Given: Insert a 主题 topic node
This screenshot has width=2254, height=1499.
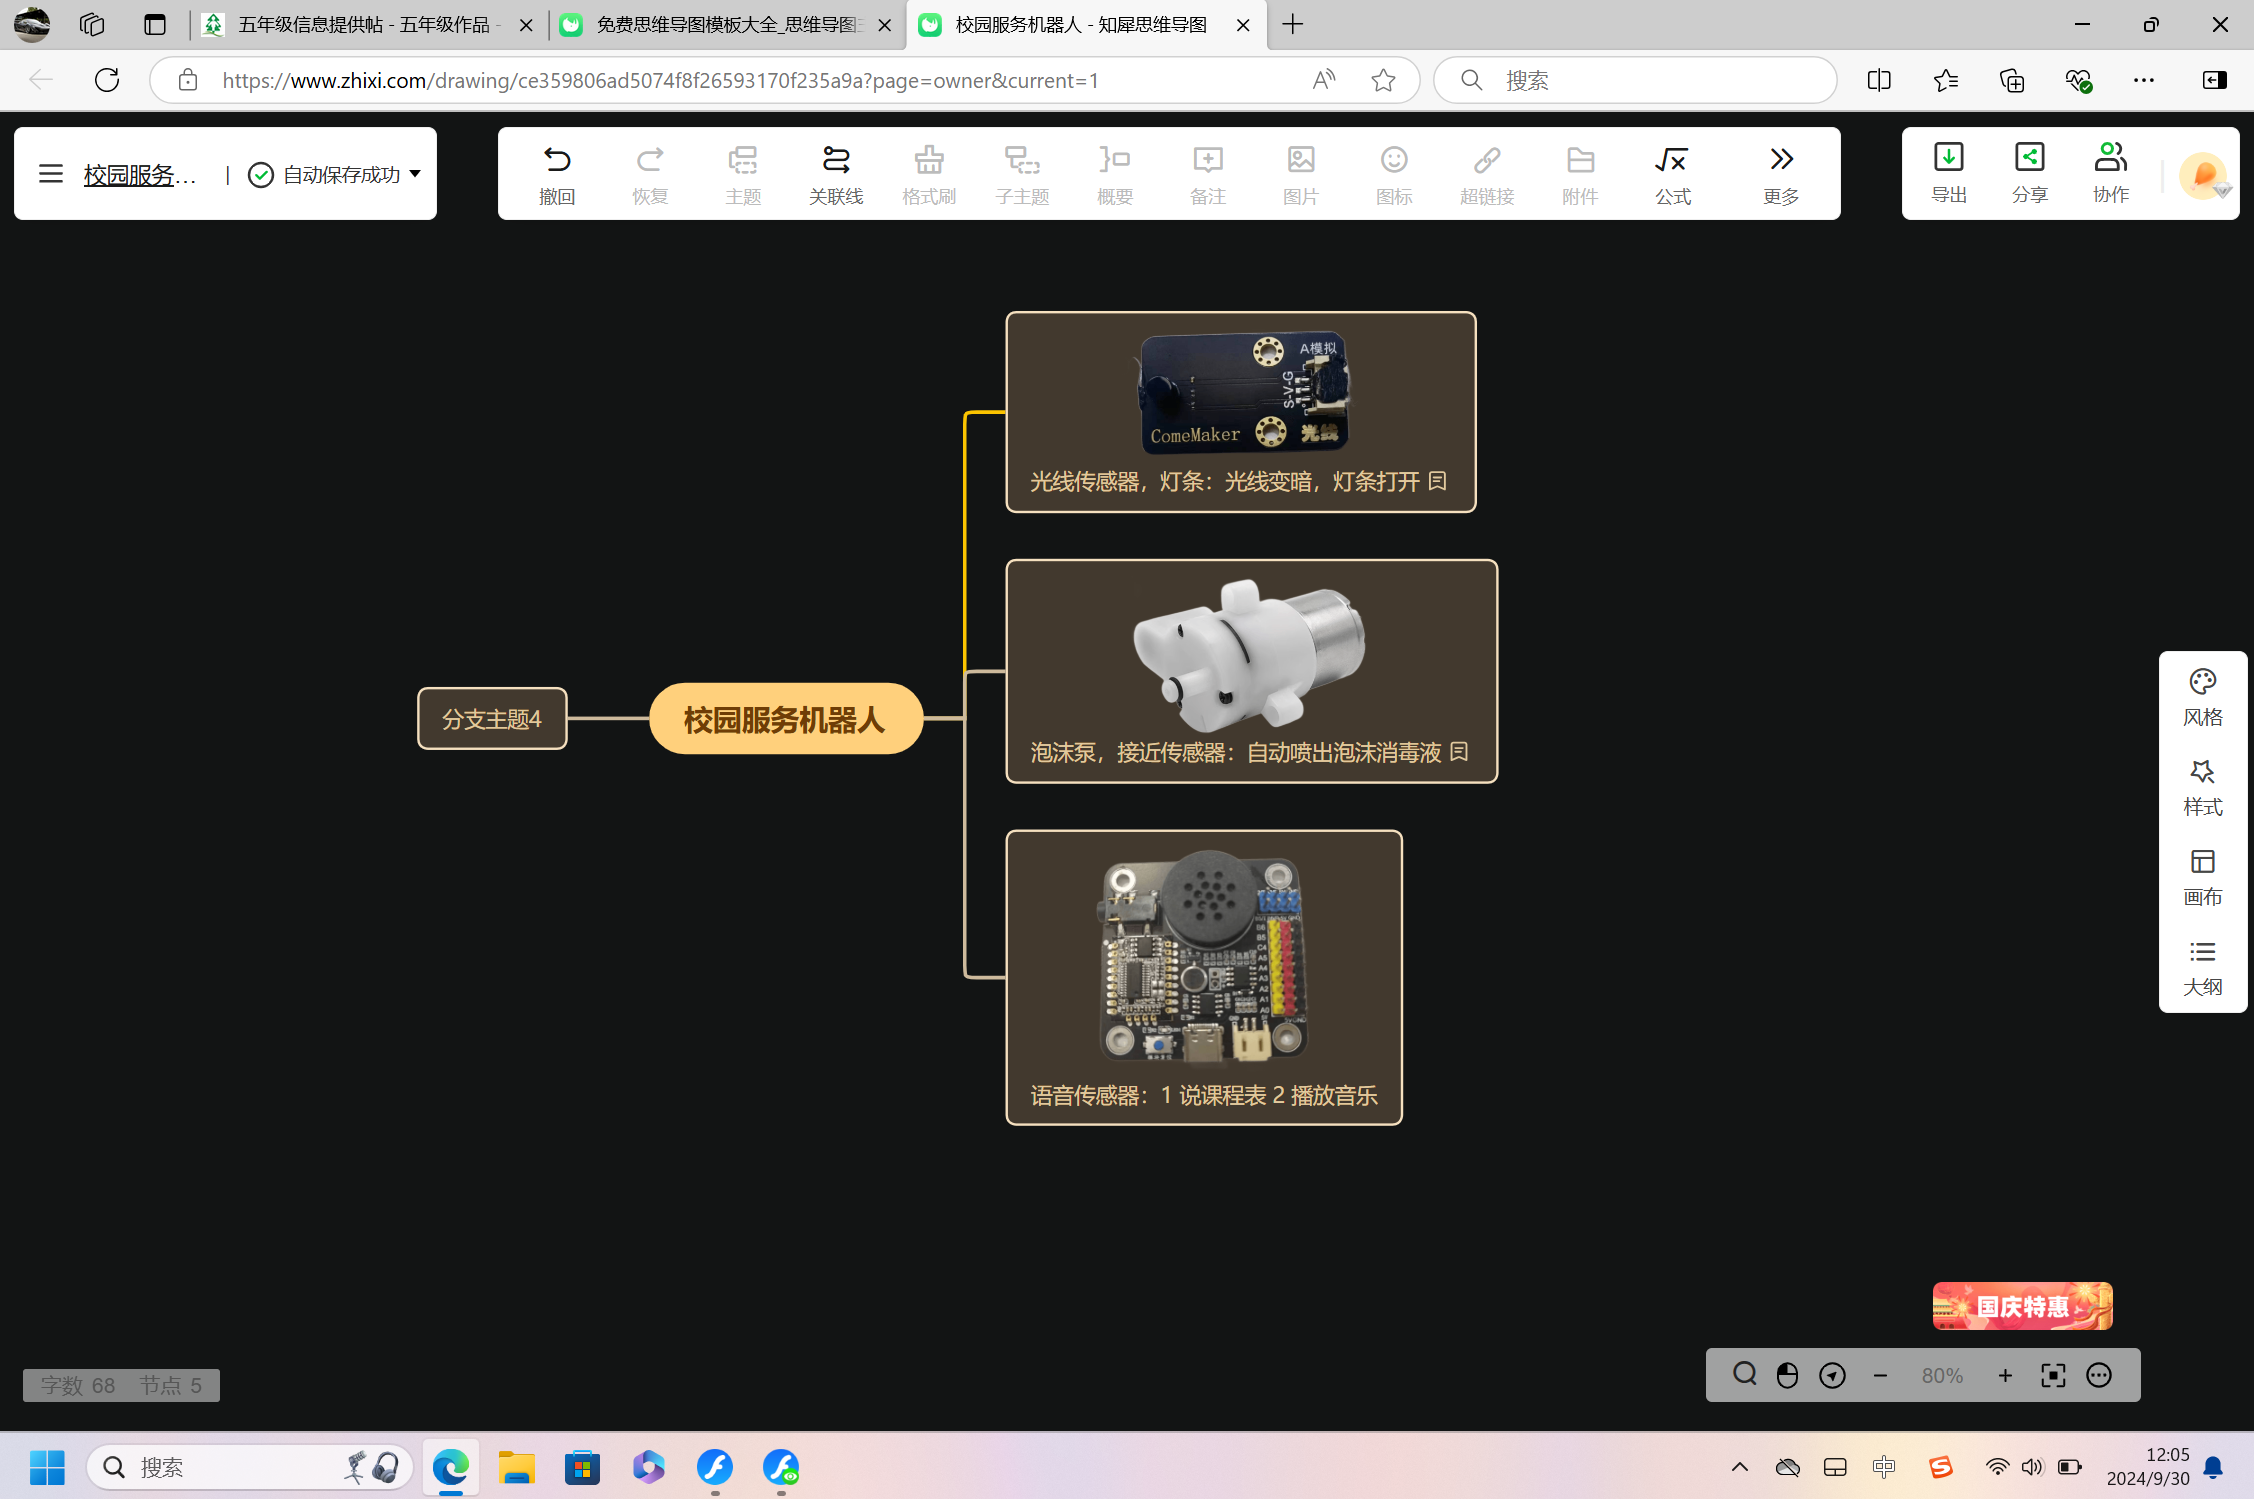Looking at the screenshot, I should 743,173.
